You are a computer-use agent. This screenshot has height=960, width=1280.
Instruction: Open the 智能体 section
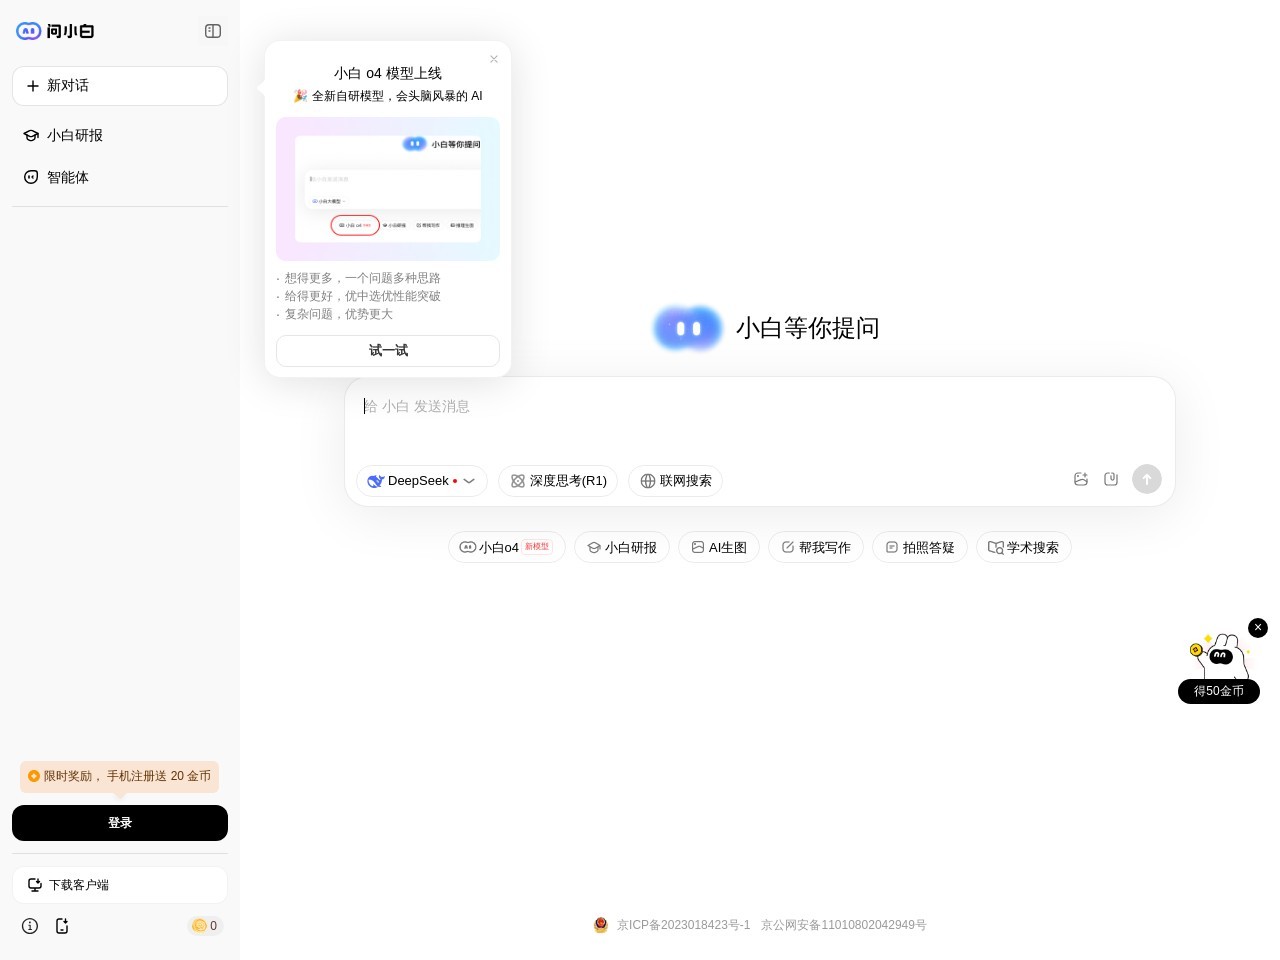pyautogui.click(x=68, y=177)
